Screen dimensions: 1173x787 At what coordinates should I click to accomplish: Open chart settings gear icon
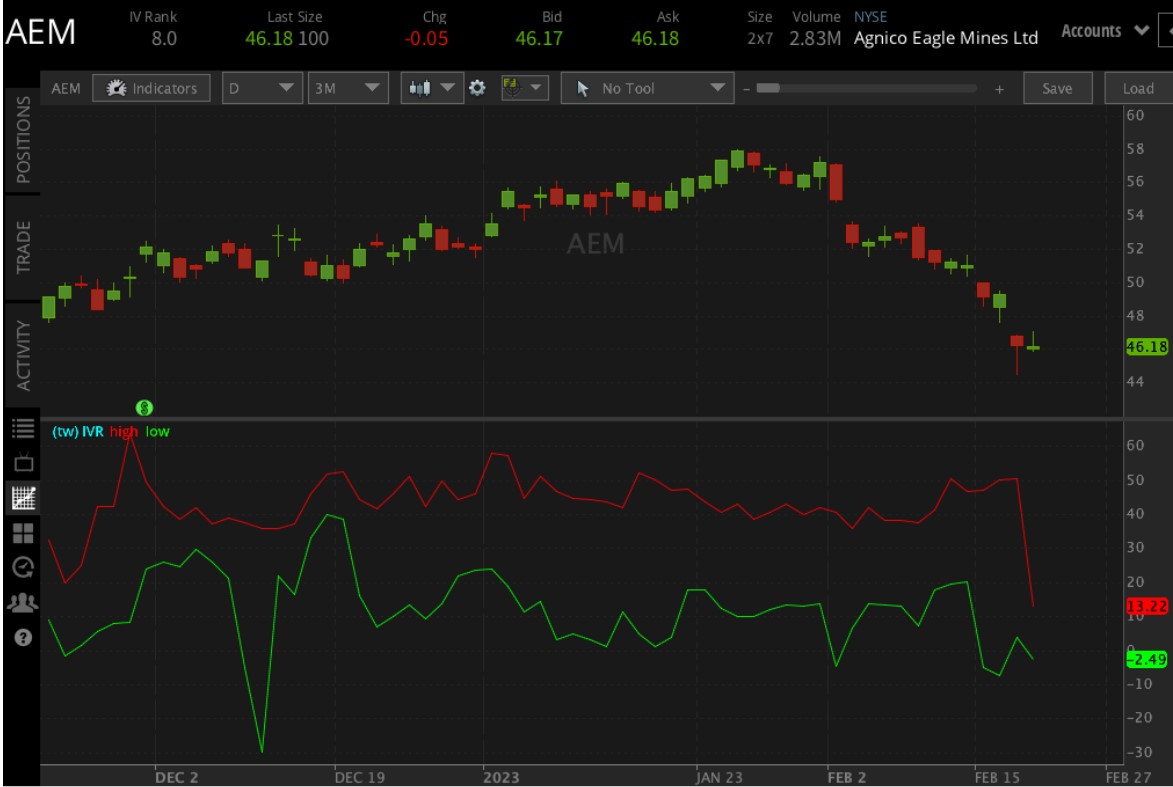(x=477, y=88)
